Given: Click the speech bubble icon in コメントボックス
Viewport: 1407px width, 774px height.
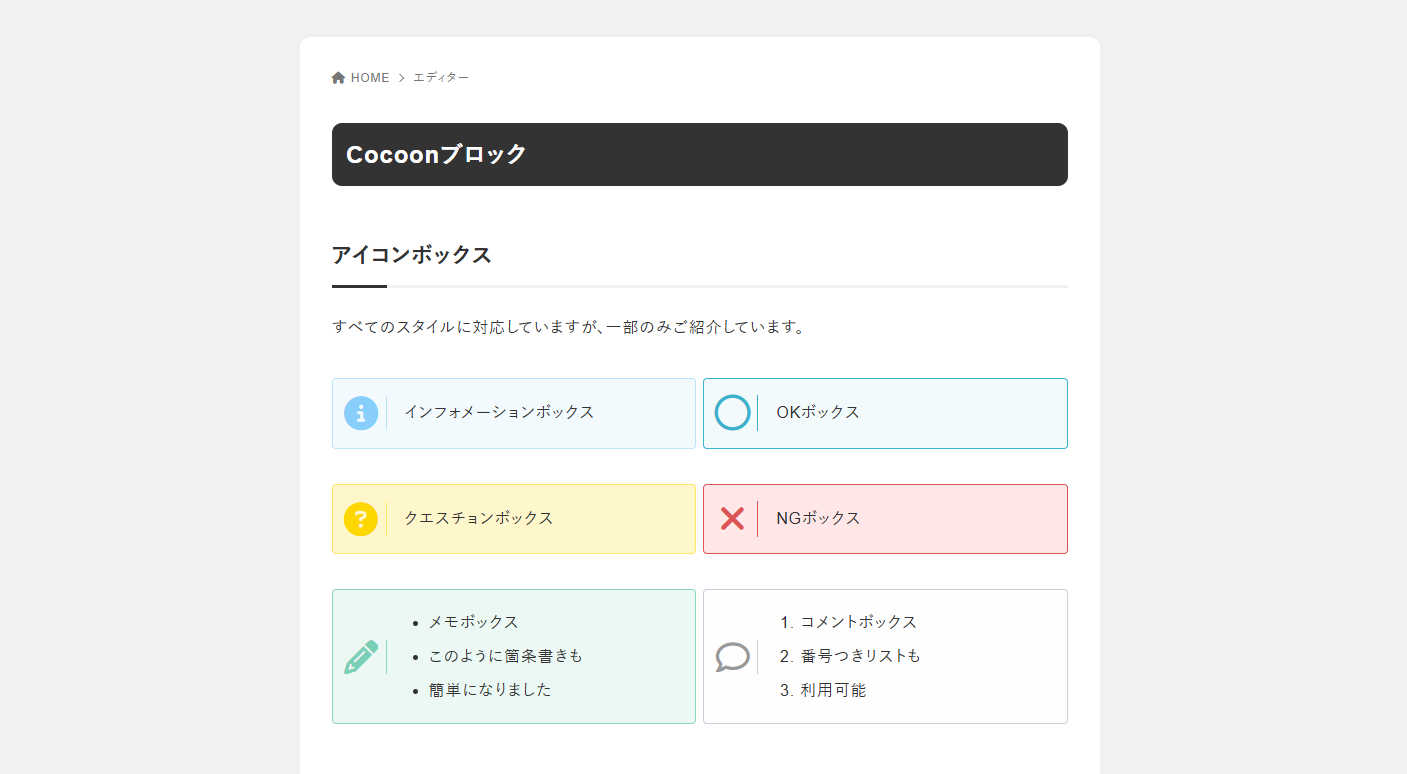Looking at the screenshot, I should click(732, 656).
